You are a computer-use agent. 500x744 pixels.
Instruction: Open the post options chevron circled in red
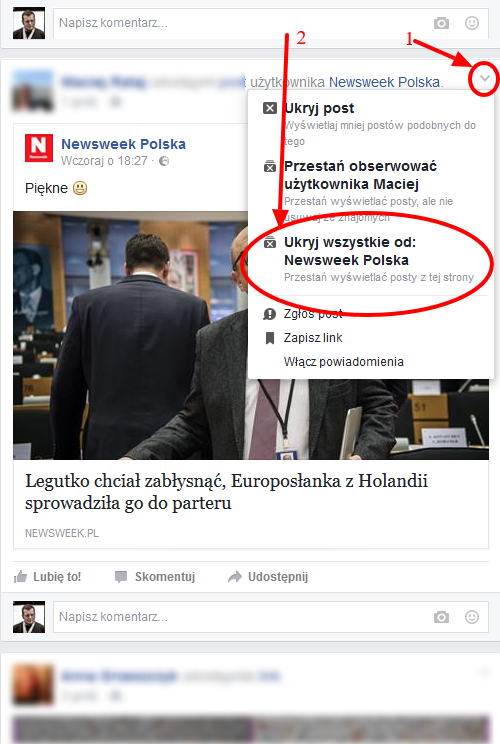pos(484,78)
